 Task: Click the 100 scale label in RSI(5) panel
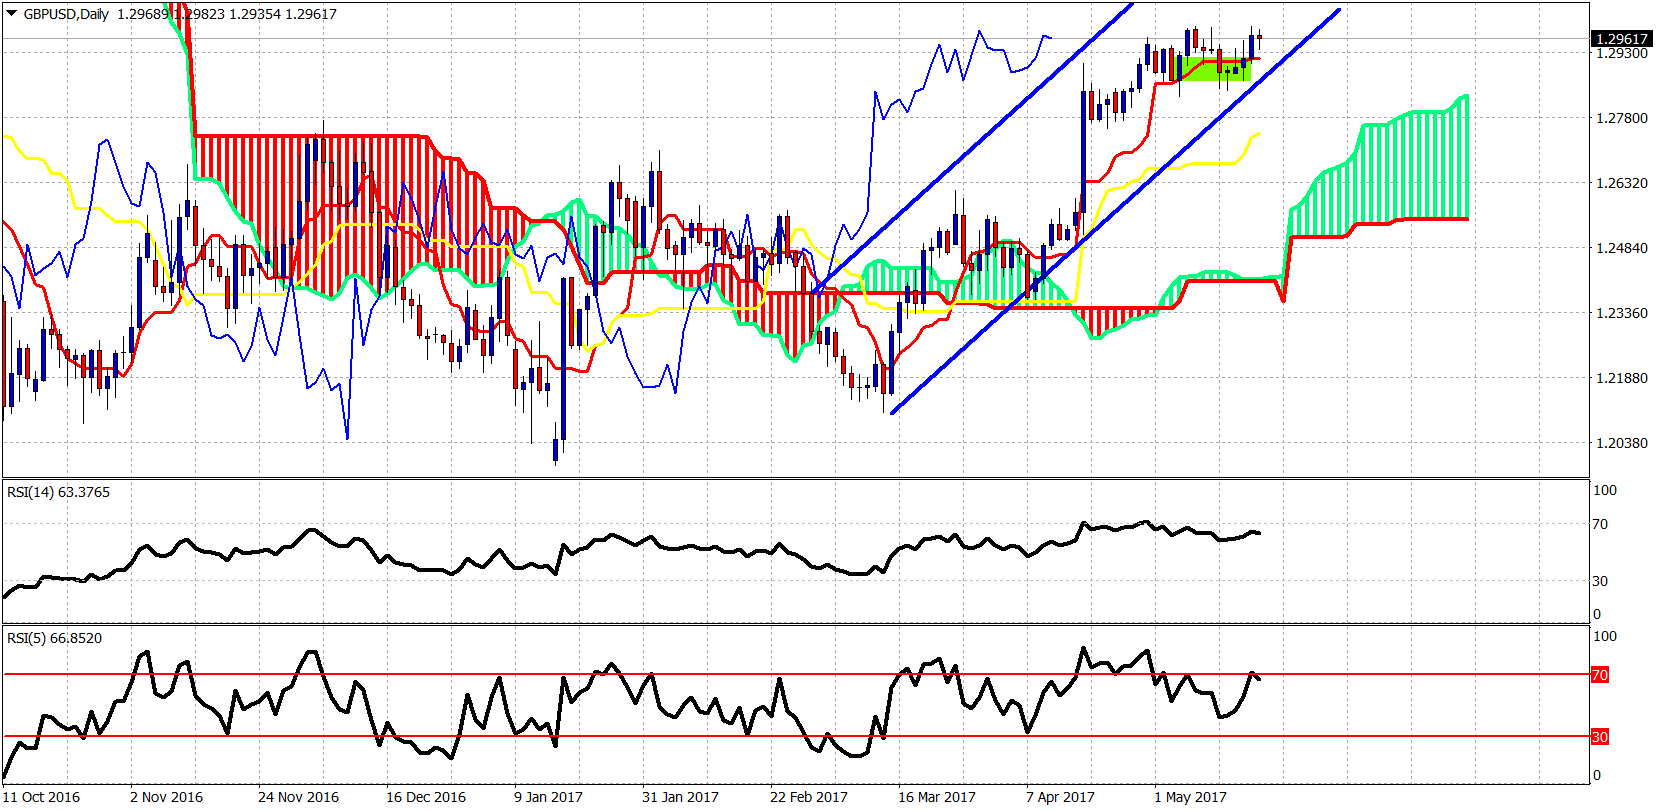(1604, 636)
